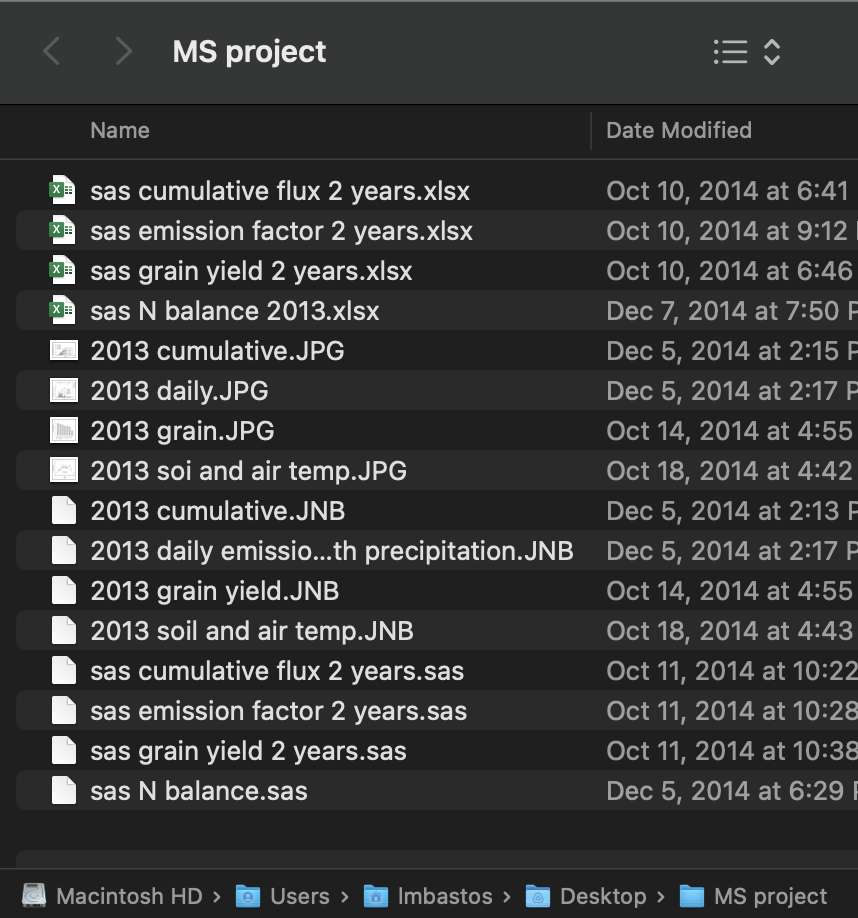Sort files by Date Modified column
Screen dimensions: 858x918
click(x=679, y=130)
